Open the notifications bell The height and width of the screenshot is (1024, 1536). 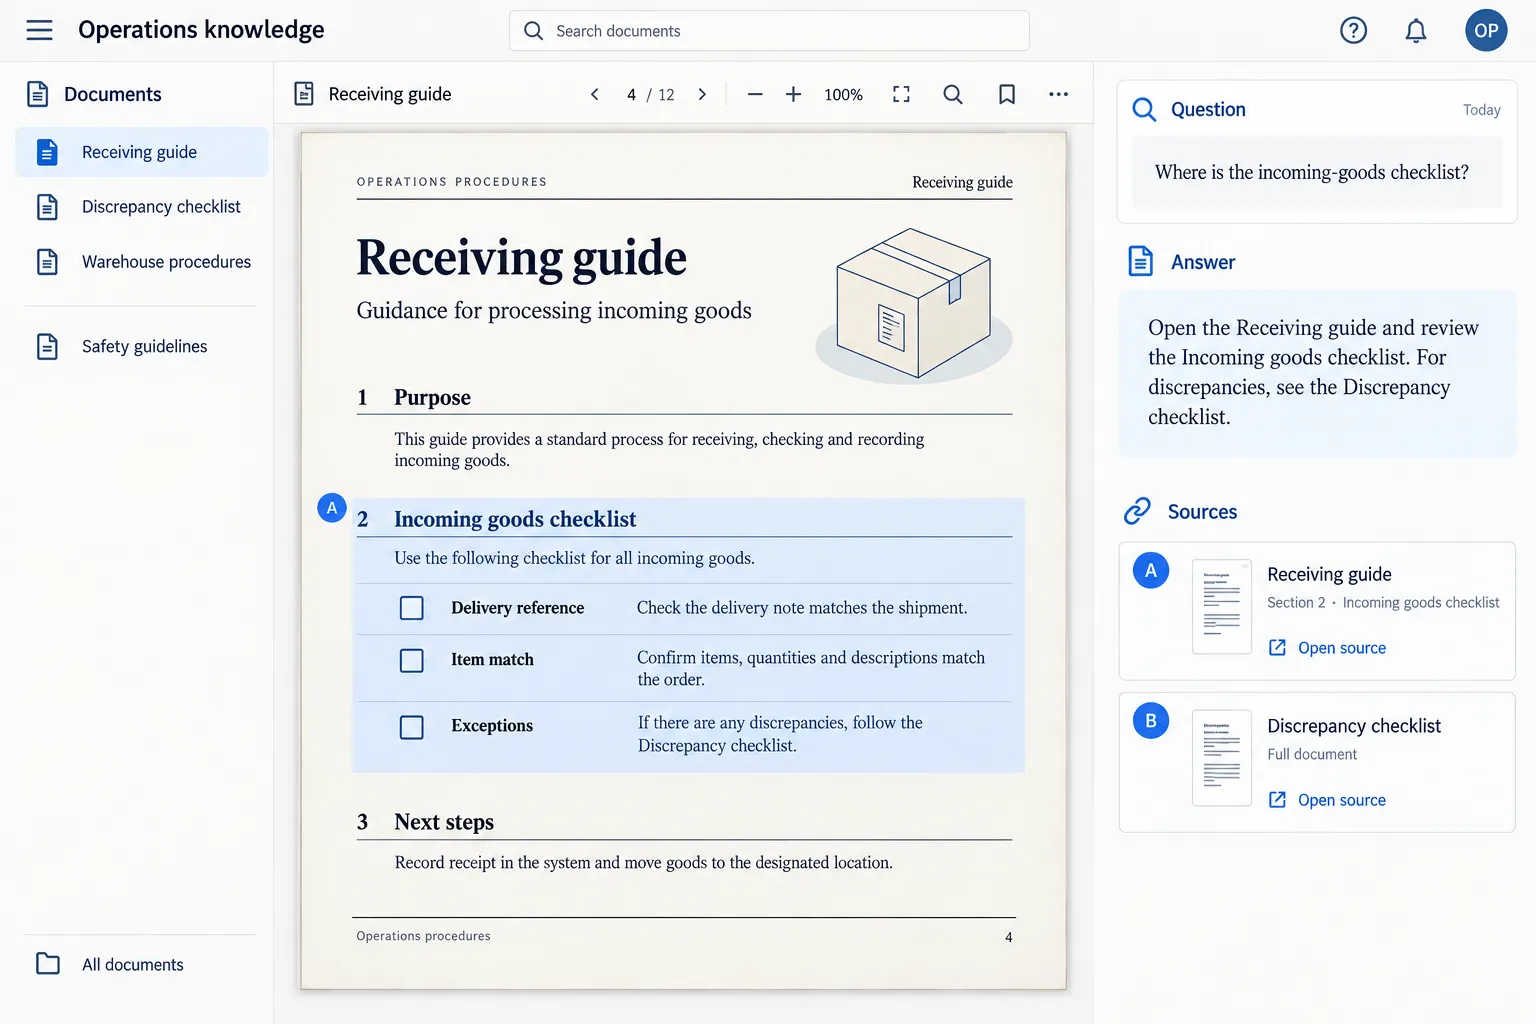point(1415,31)
